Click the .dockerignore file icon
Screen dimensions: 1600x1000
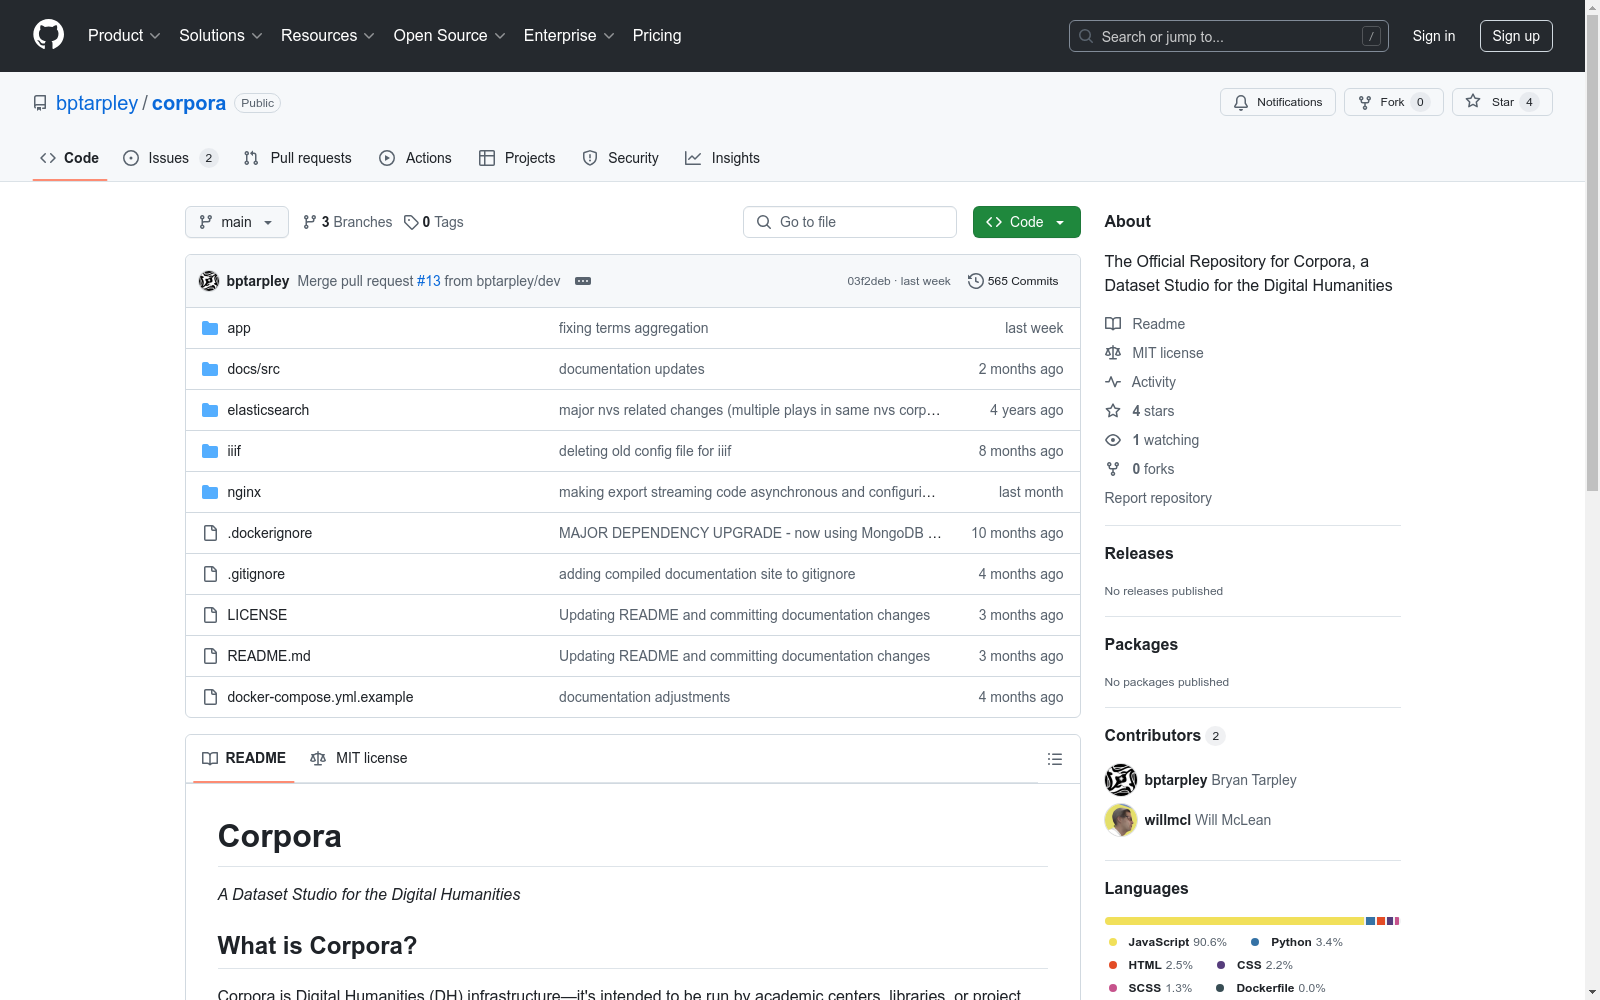coord(210,533)
